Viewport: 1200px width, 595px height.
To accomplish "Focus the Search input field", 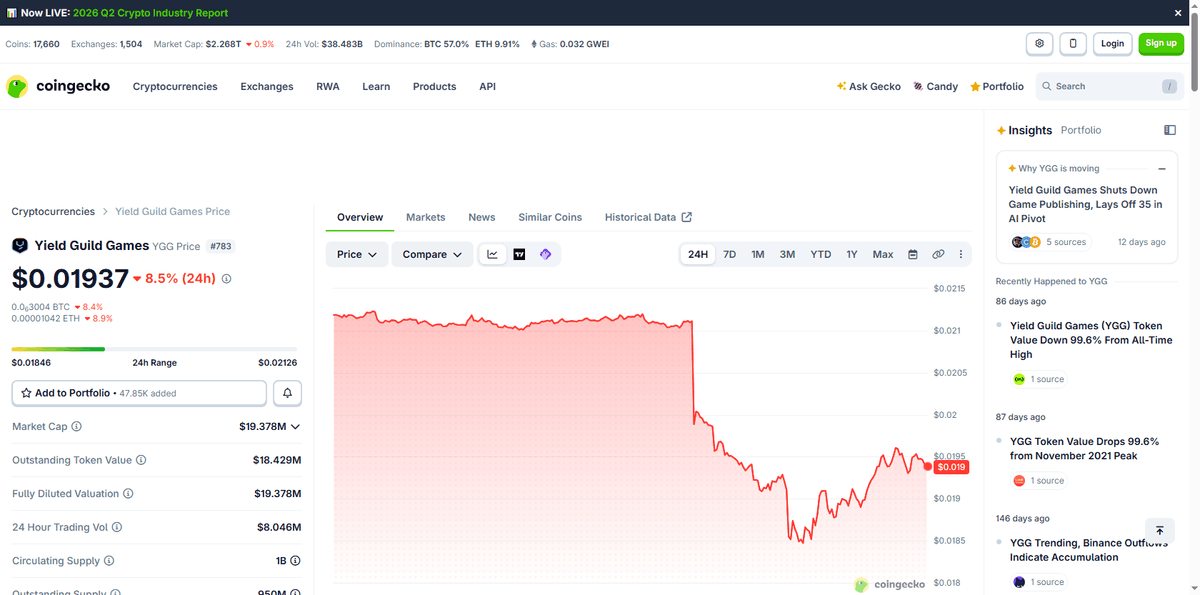I will tap(1109, 87).
